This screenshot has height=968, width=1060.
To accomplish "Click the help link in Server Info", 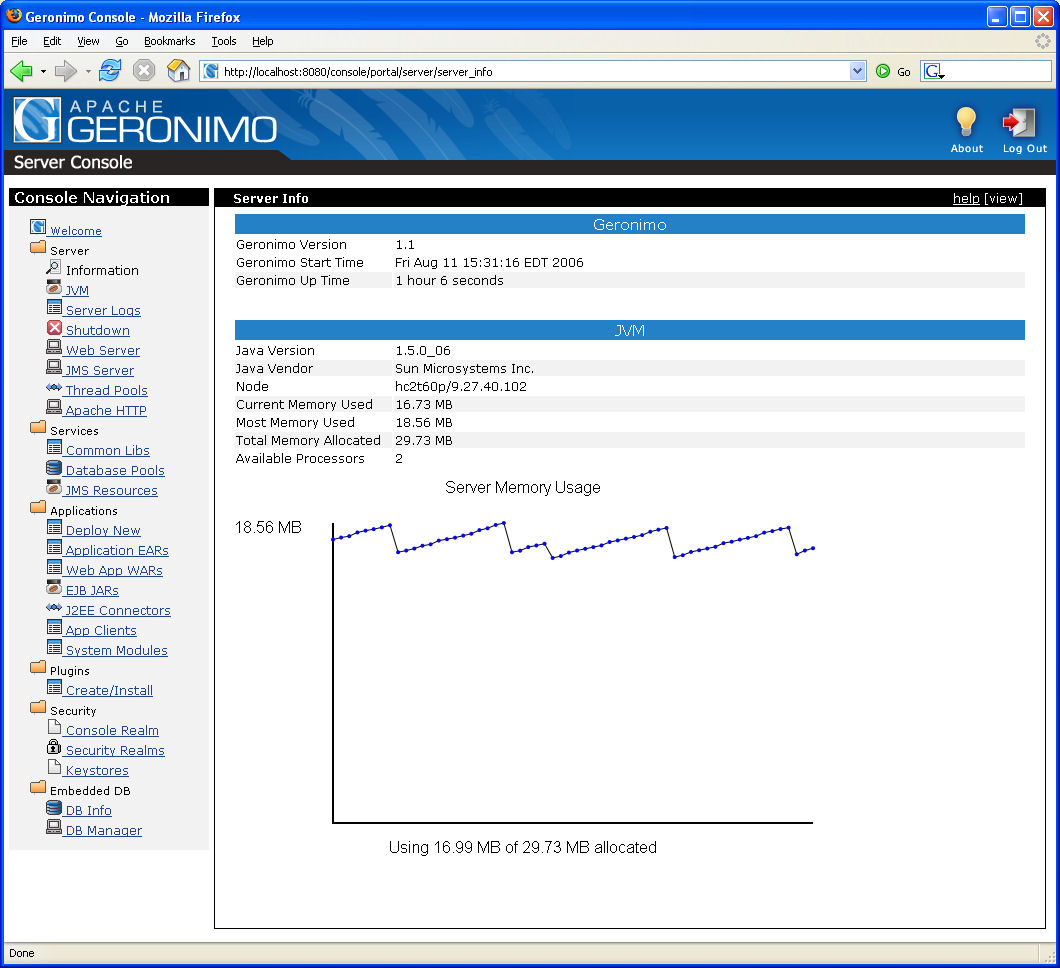I will coord(966,198).
